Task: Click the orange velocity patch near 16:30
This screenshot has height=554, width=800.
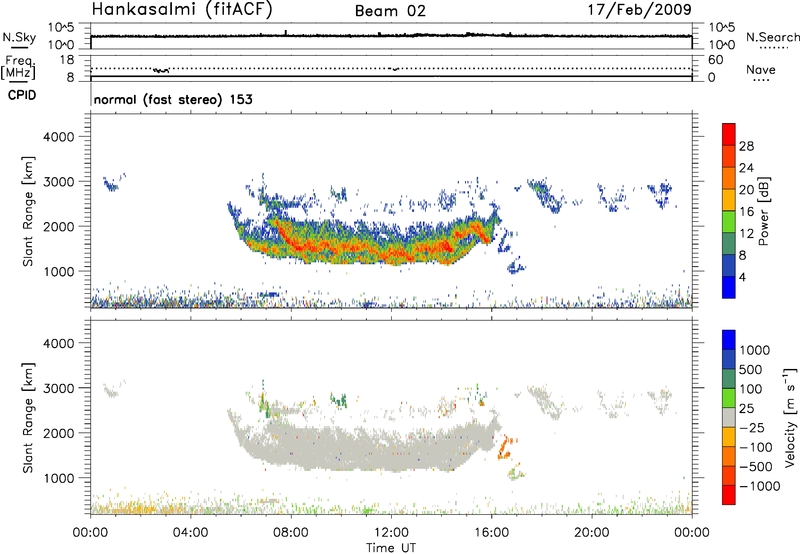Action: (506, 447)
